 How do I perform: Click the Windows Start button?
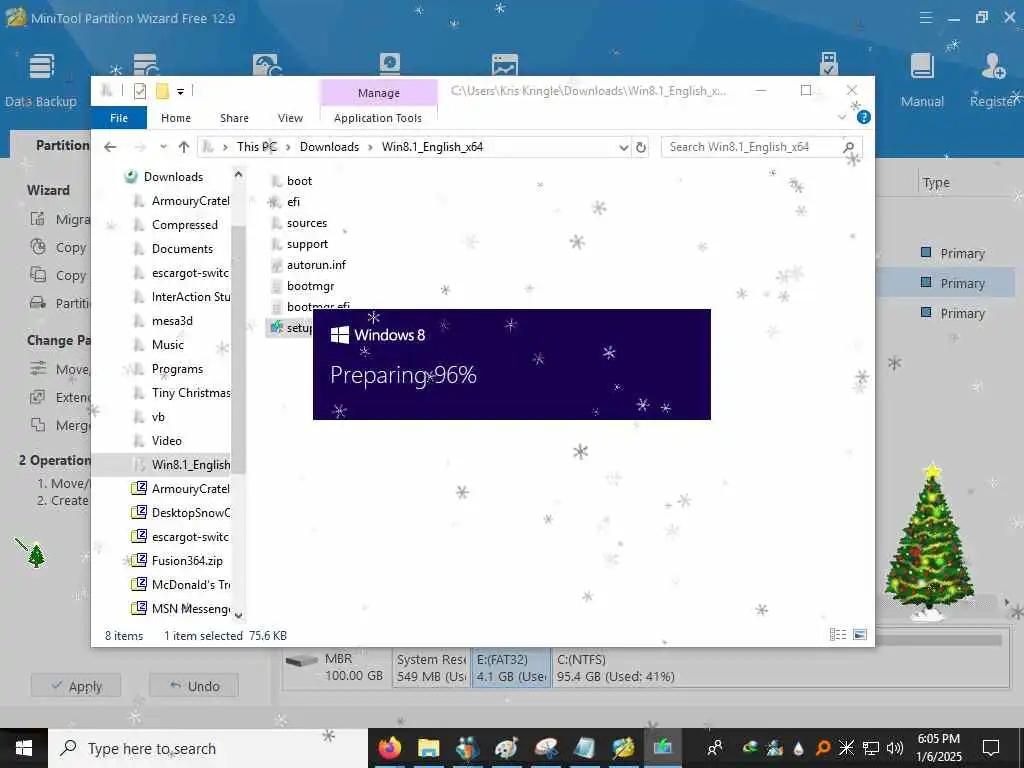pyautogui.click(x=24, y=748)
